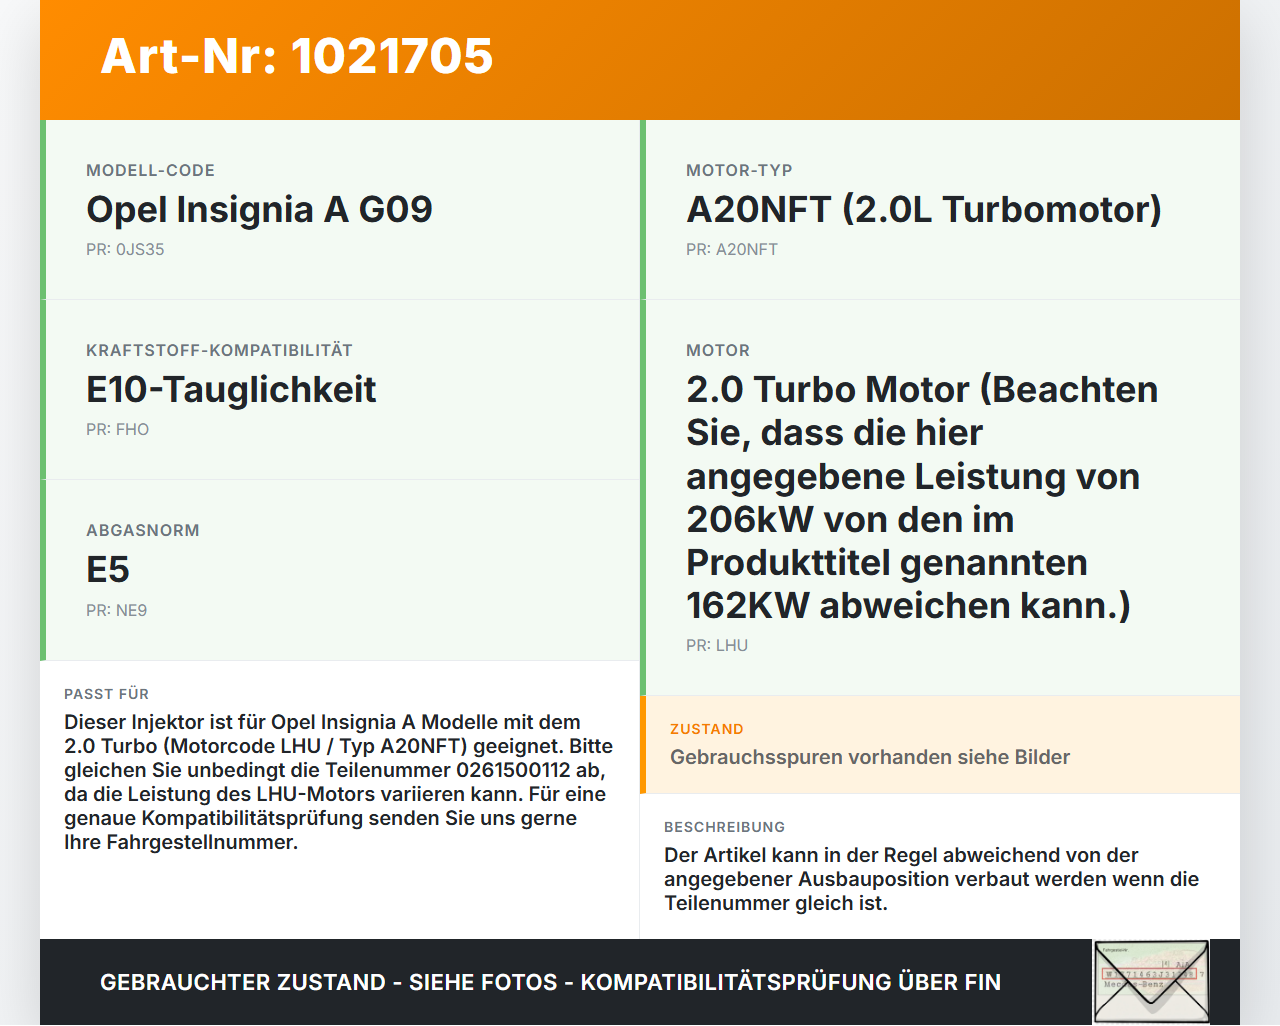Select the 'MODELL-CODE' label
This screenshot has height=1026, width=1280.
point(151,170)
